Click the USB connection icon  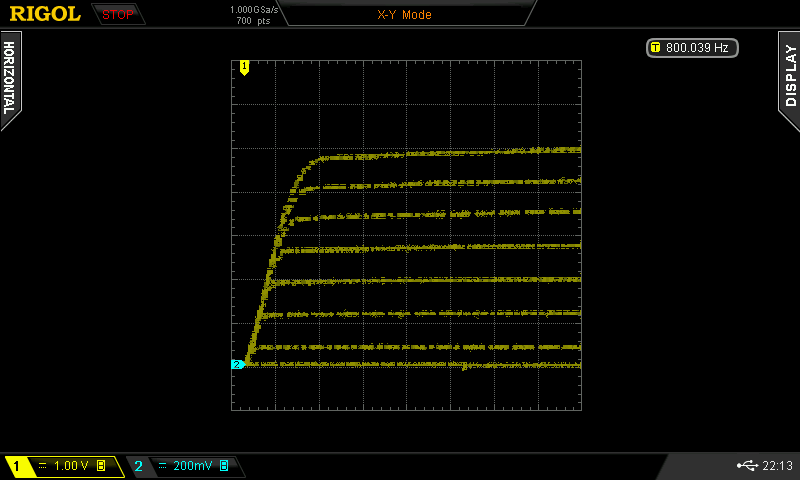click(746, 465)
